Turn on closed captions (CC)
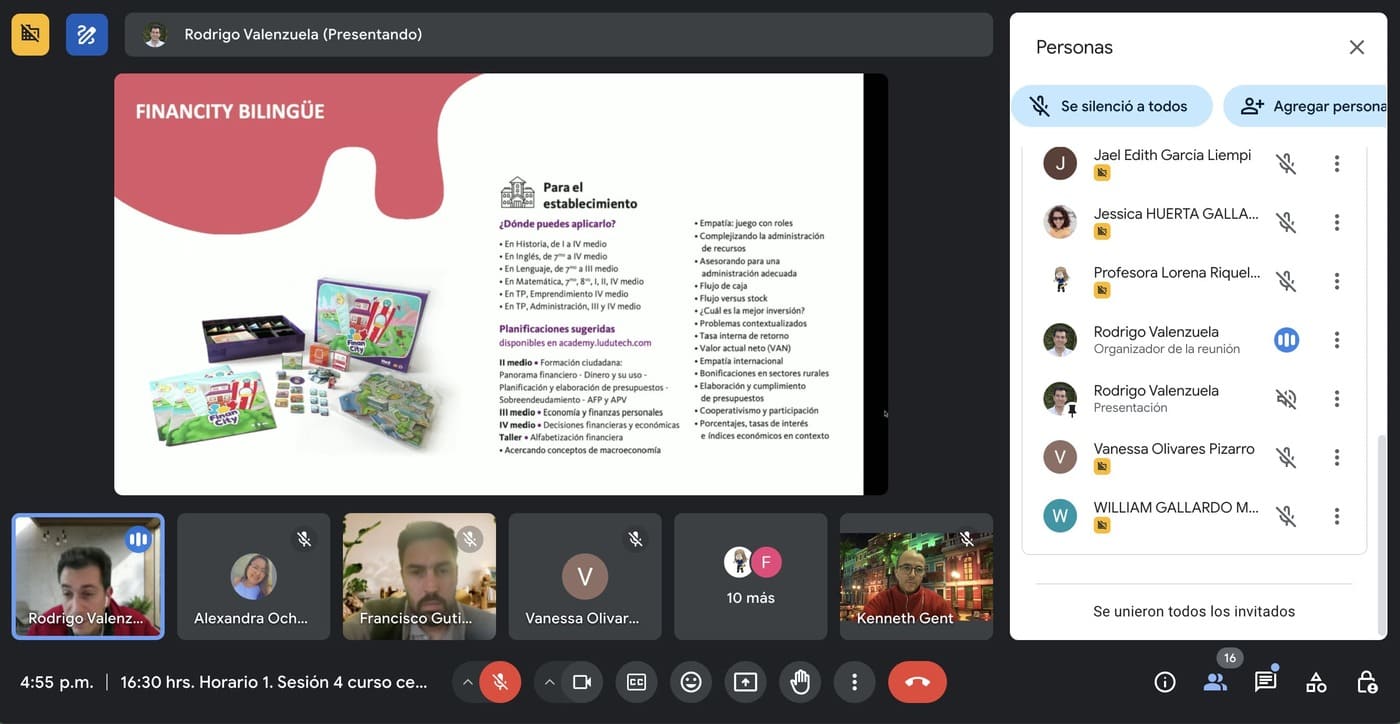The width and height of the screenshot is (1400, 724). pos(636,682)
